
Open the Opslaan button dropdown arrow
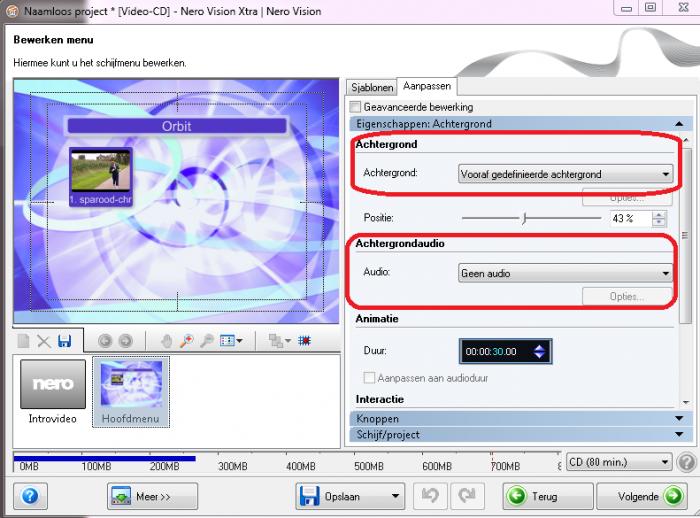point(395,496)
